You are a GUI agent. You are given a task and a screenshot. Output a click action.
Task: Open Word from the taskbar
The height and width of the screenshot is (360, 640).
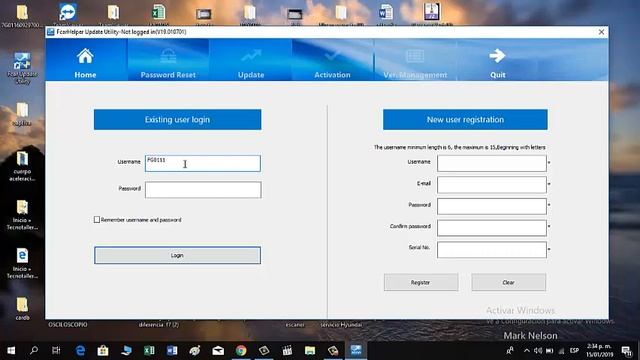pyautogui.click(x=172, y=350)
